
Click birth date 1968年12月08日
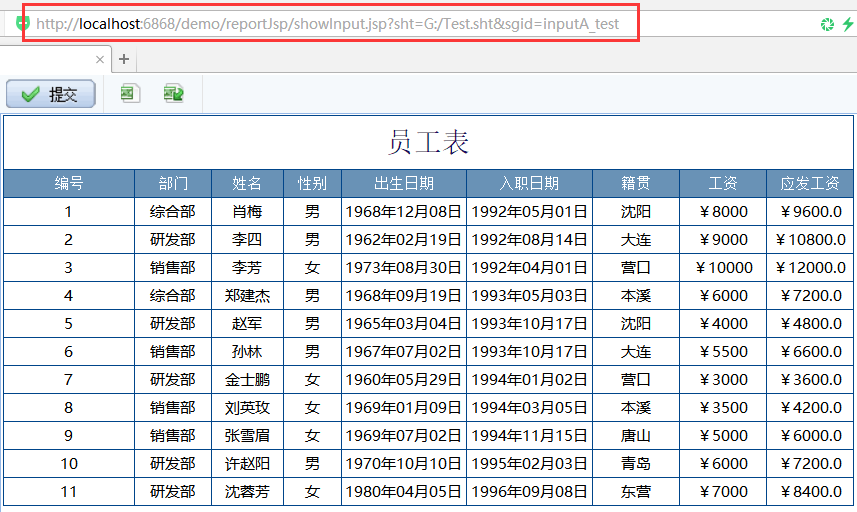coord(404,211)
